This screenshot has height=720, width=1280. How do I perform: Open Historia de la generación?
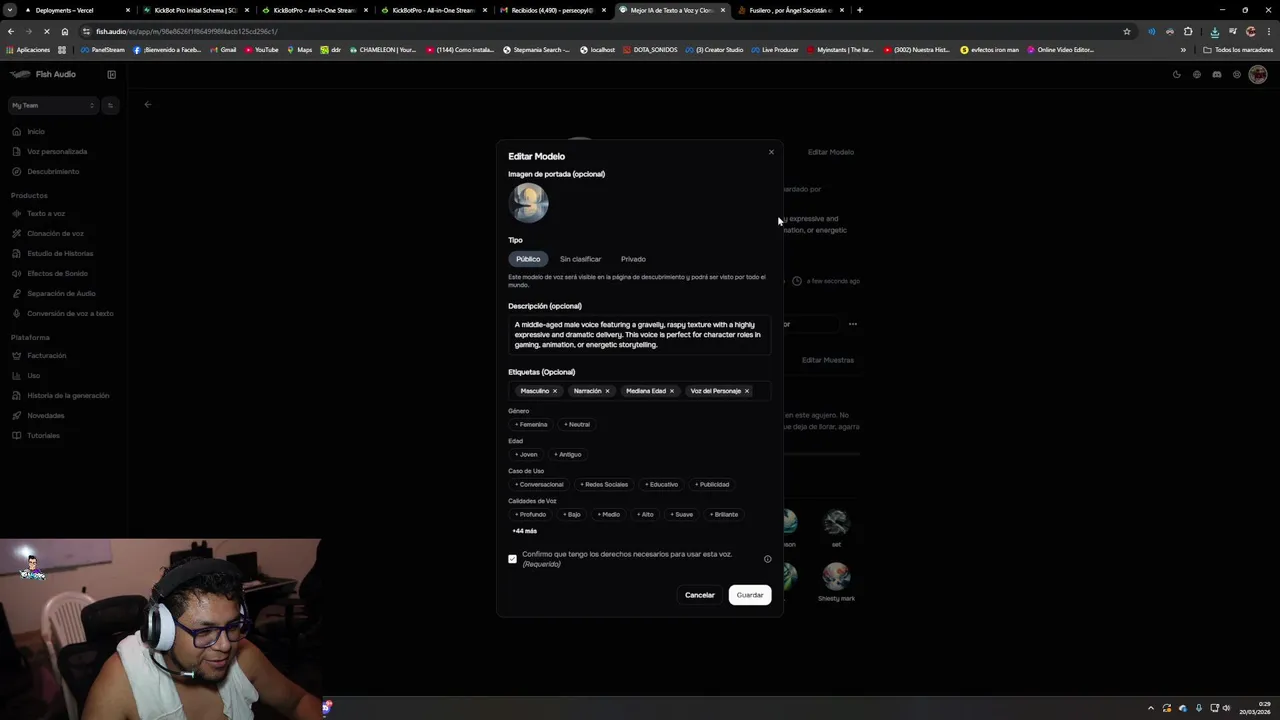68,395
